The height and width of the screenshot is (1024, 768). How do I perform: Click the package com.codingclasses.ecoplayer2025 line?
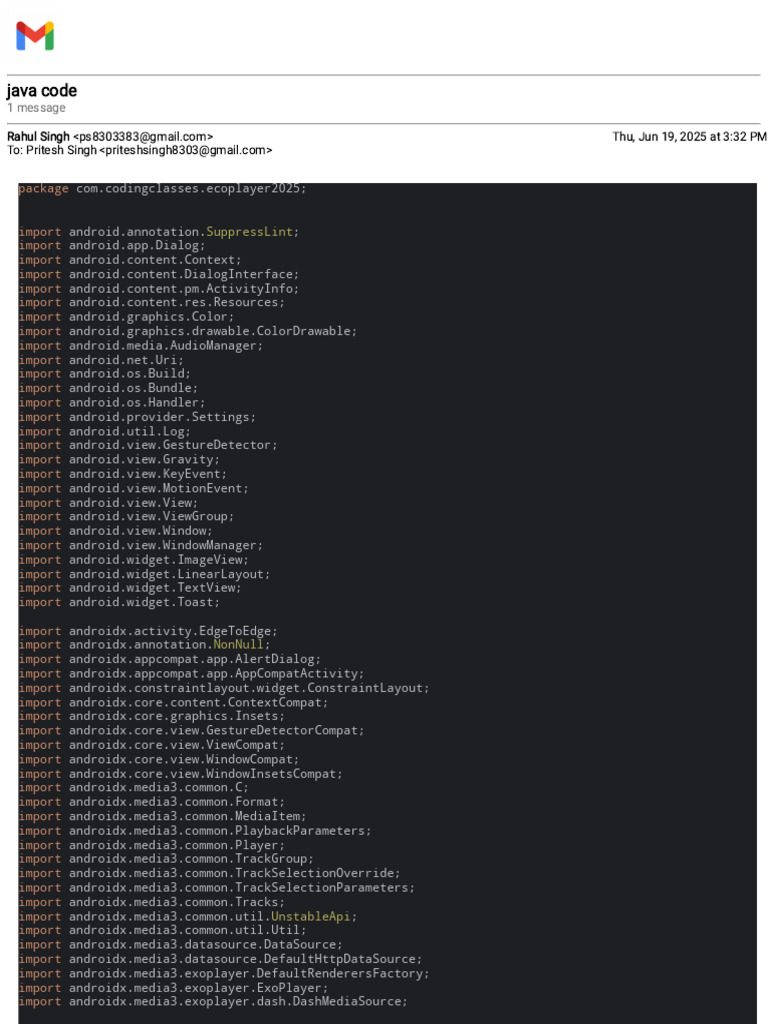pyautogui.click(x=162, y=188)
